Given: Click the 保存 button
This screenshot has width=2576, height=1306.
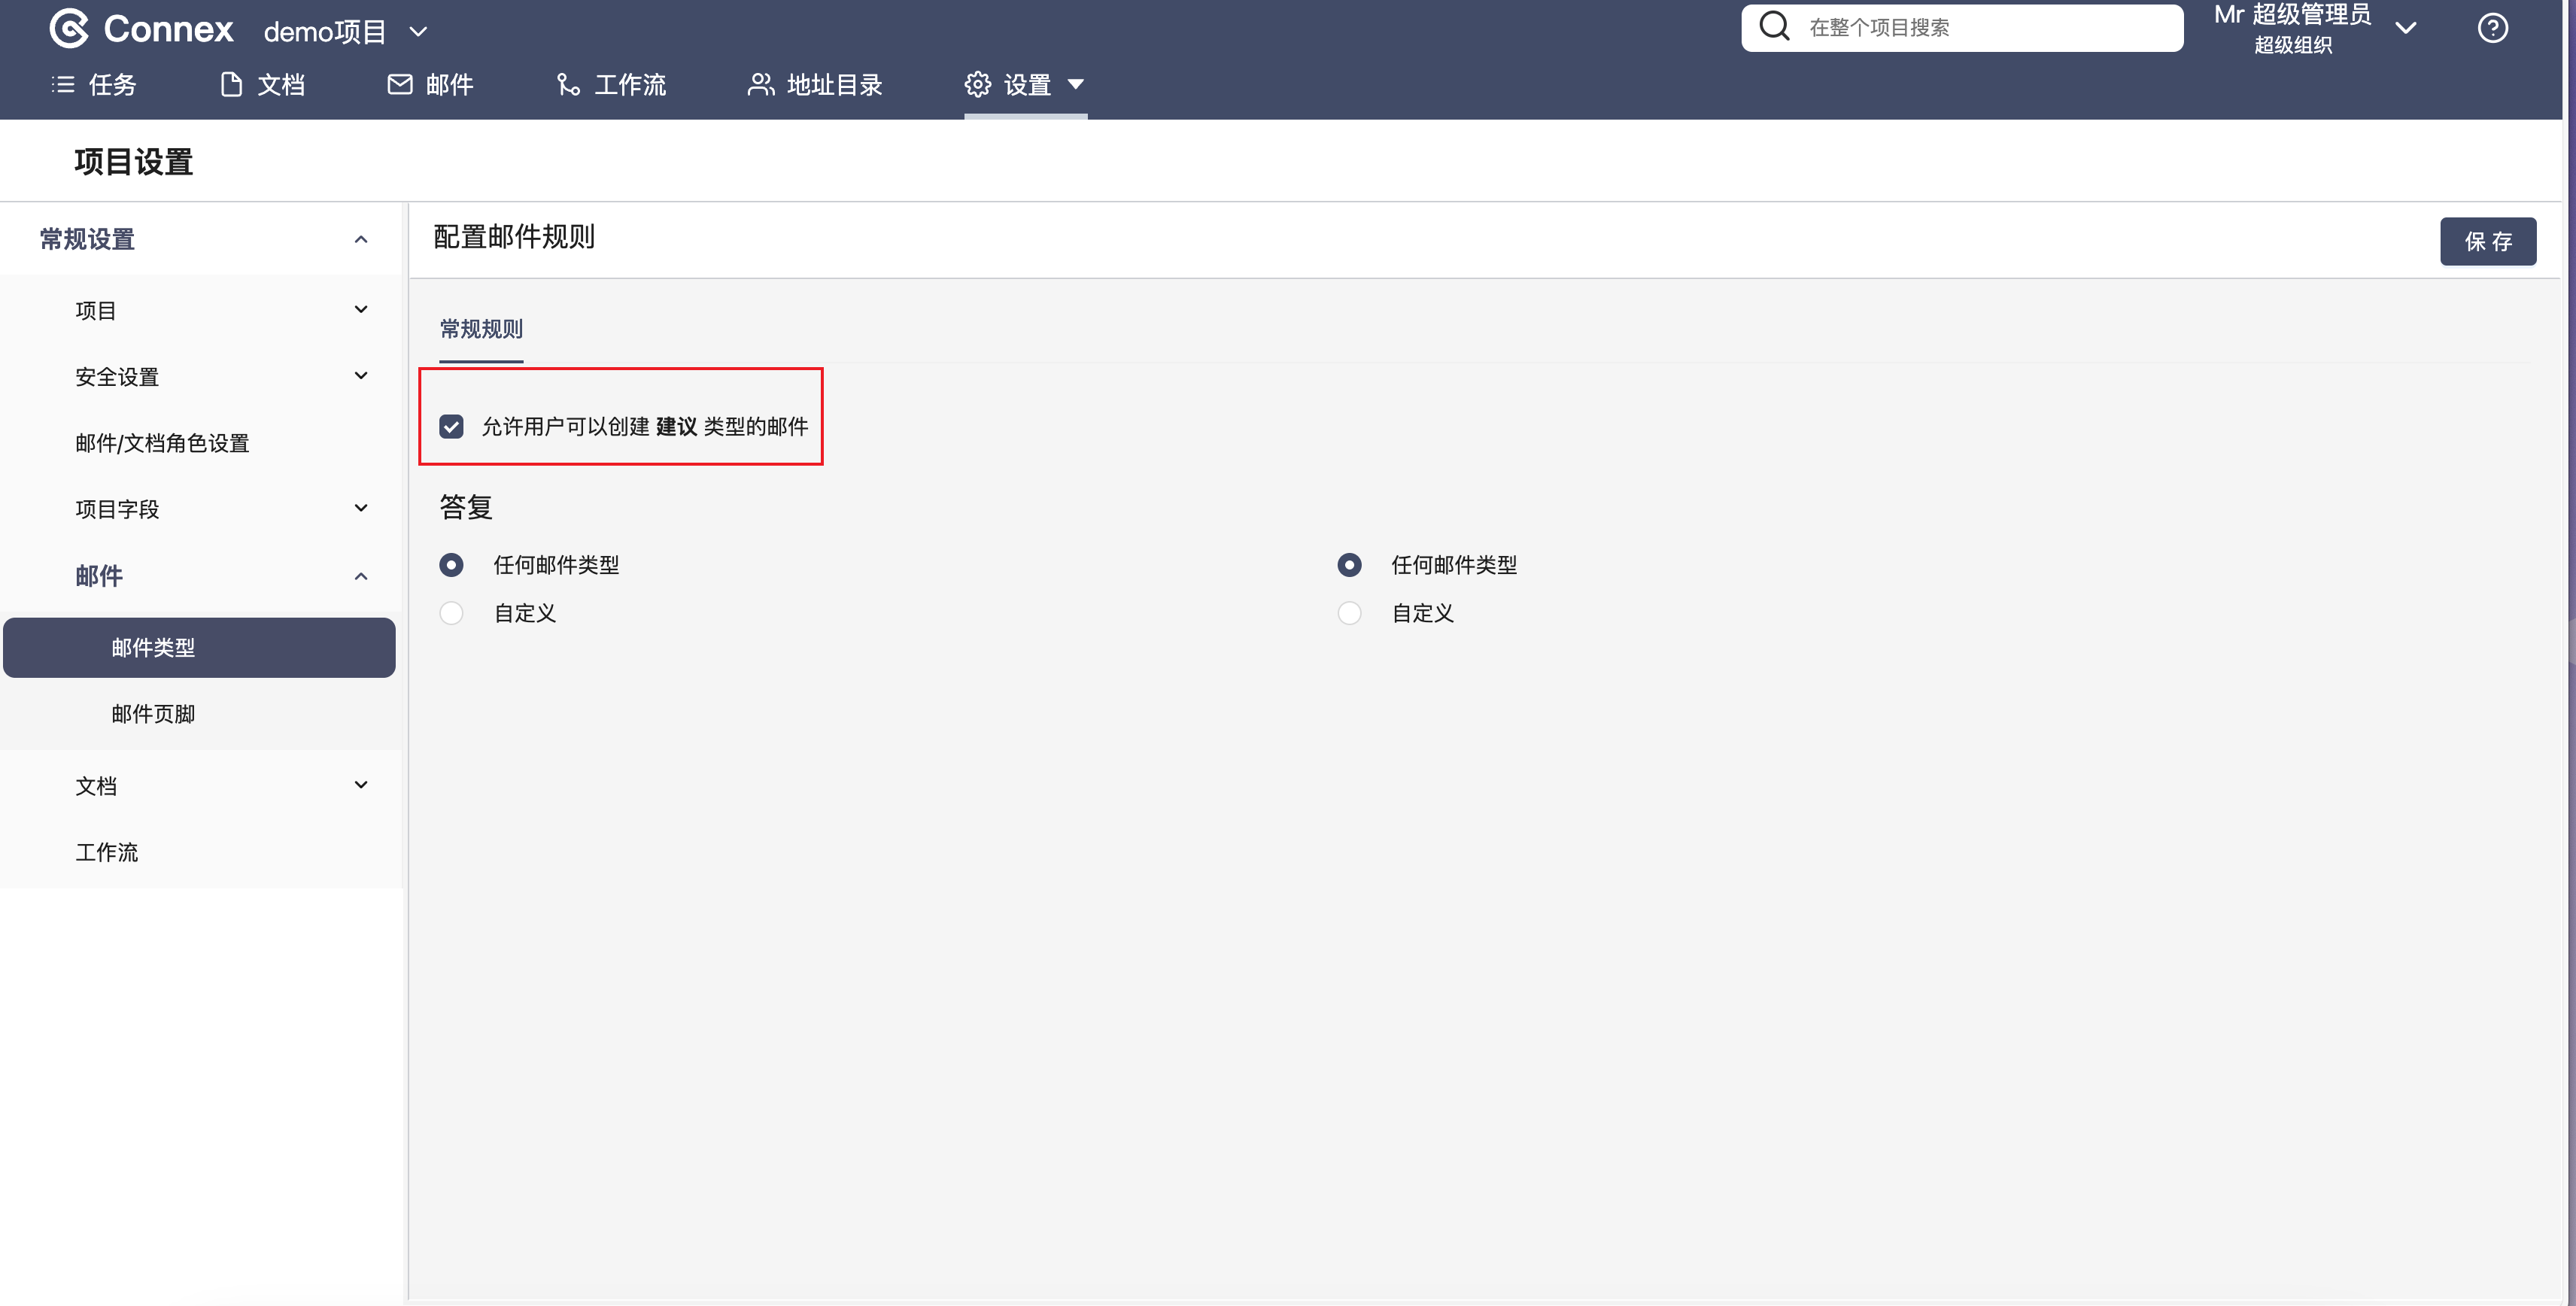Looking at the screenshot, I should tap(2487, 241).
